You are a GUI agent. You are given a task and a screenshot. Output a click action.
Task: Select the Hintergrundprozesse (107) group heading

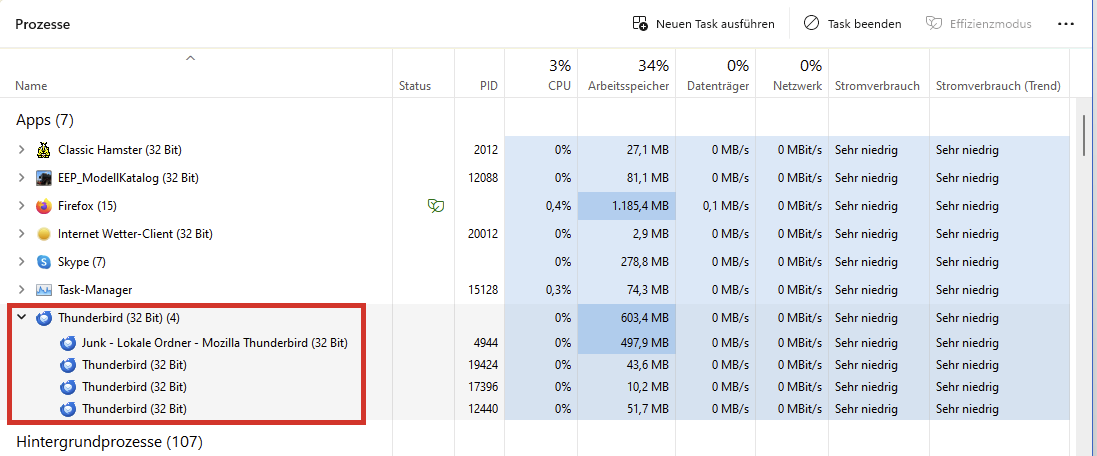[109, 442]
